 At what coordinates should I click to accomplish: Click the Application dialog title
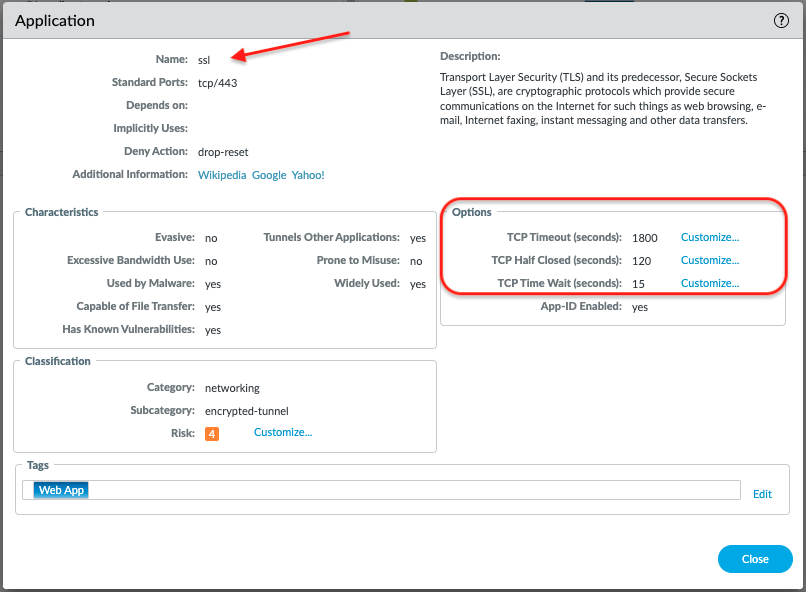54,21
